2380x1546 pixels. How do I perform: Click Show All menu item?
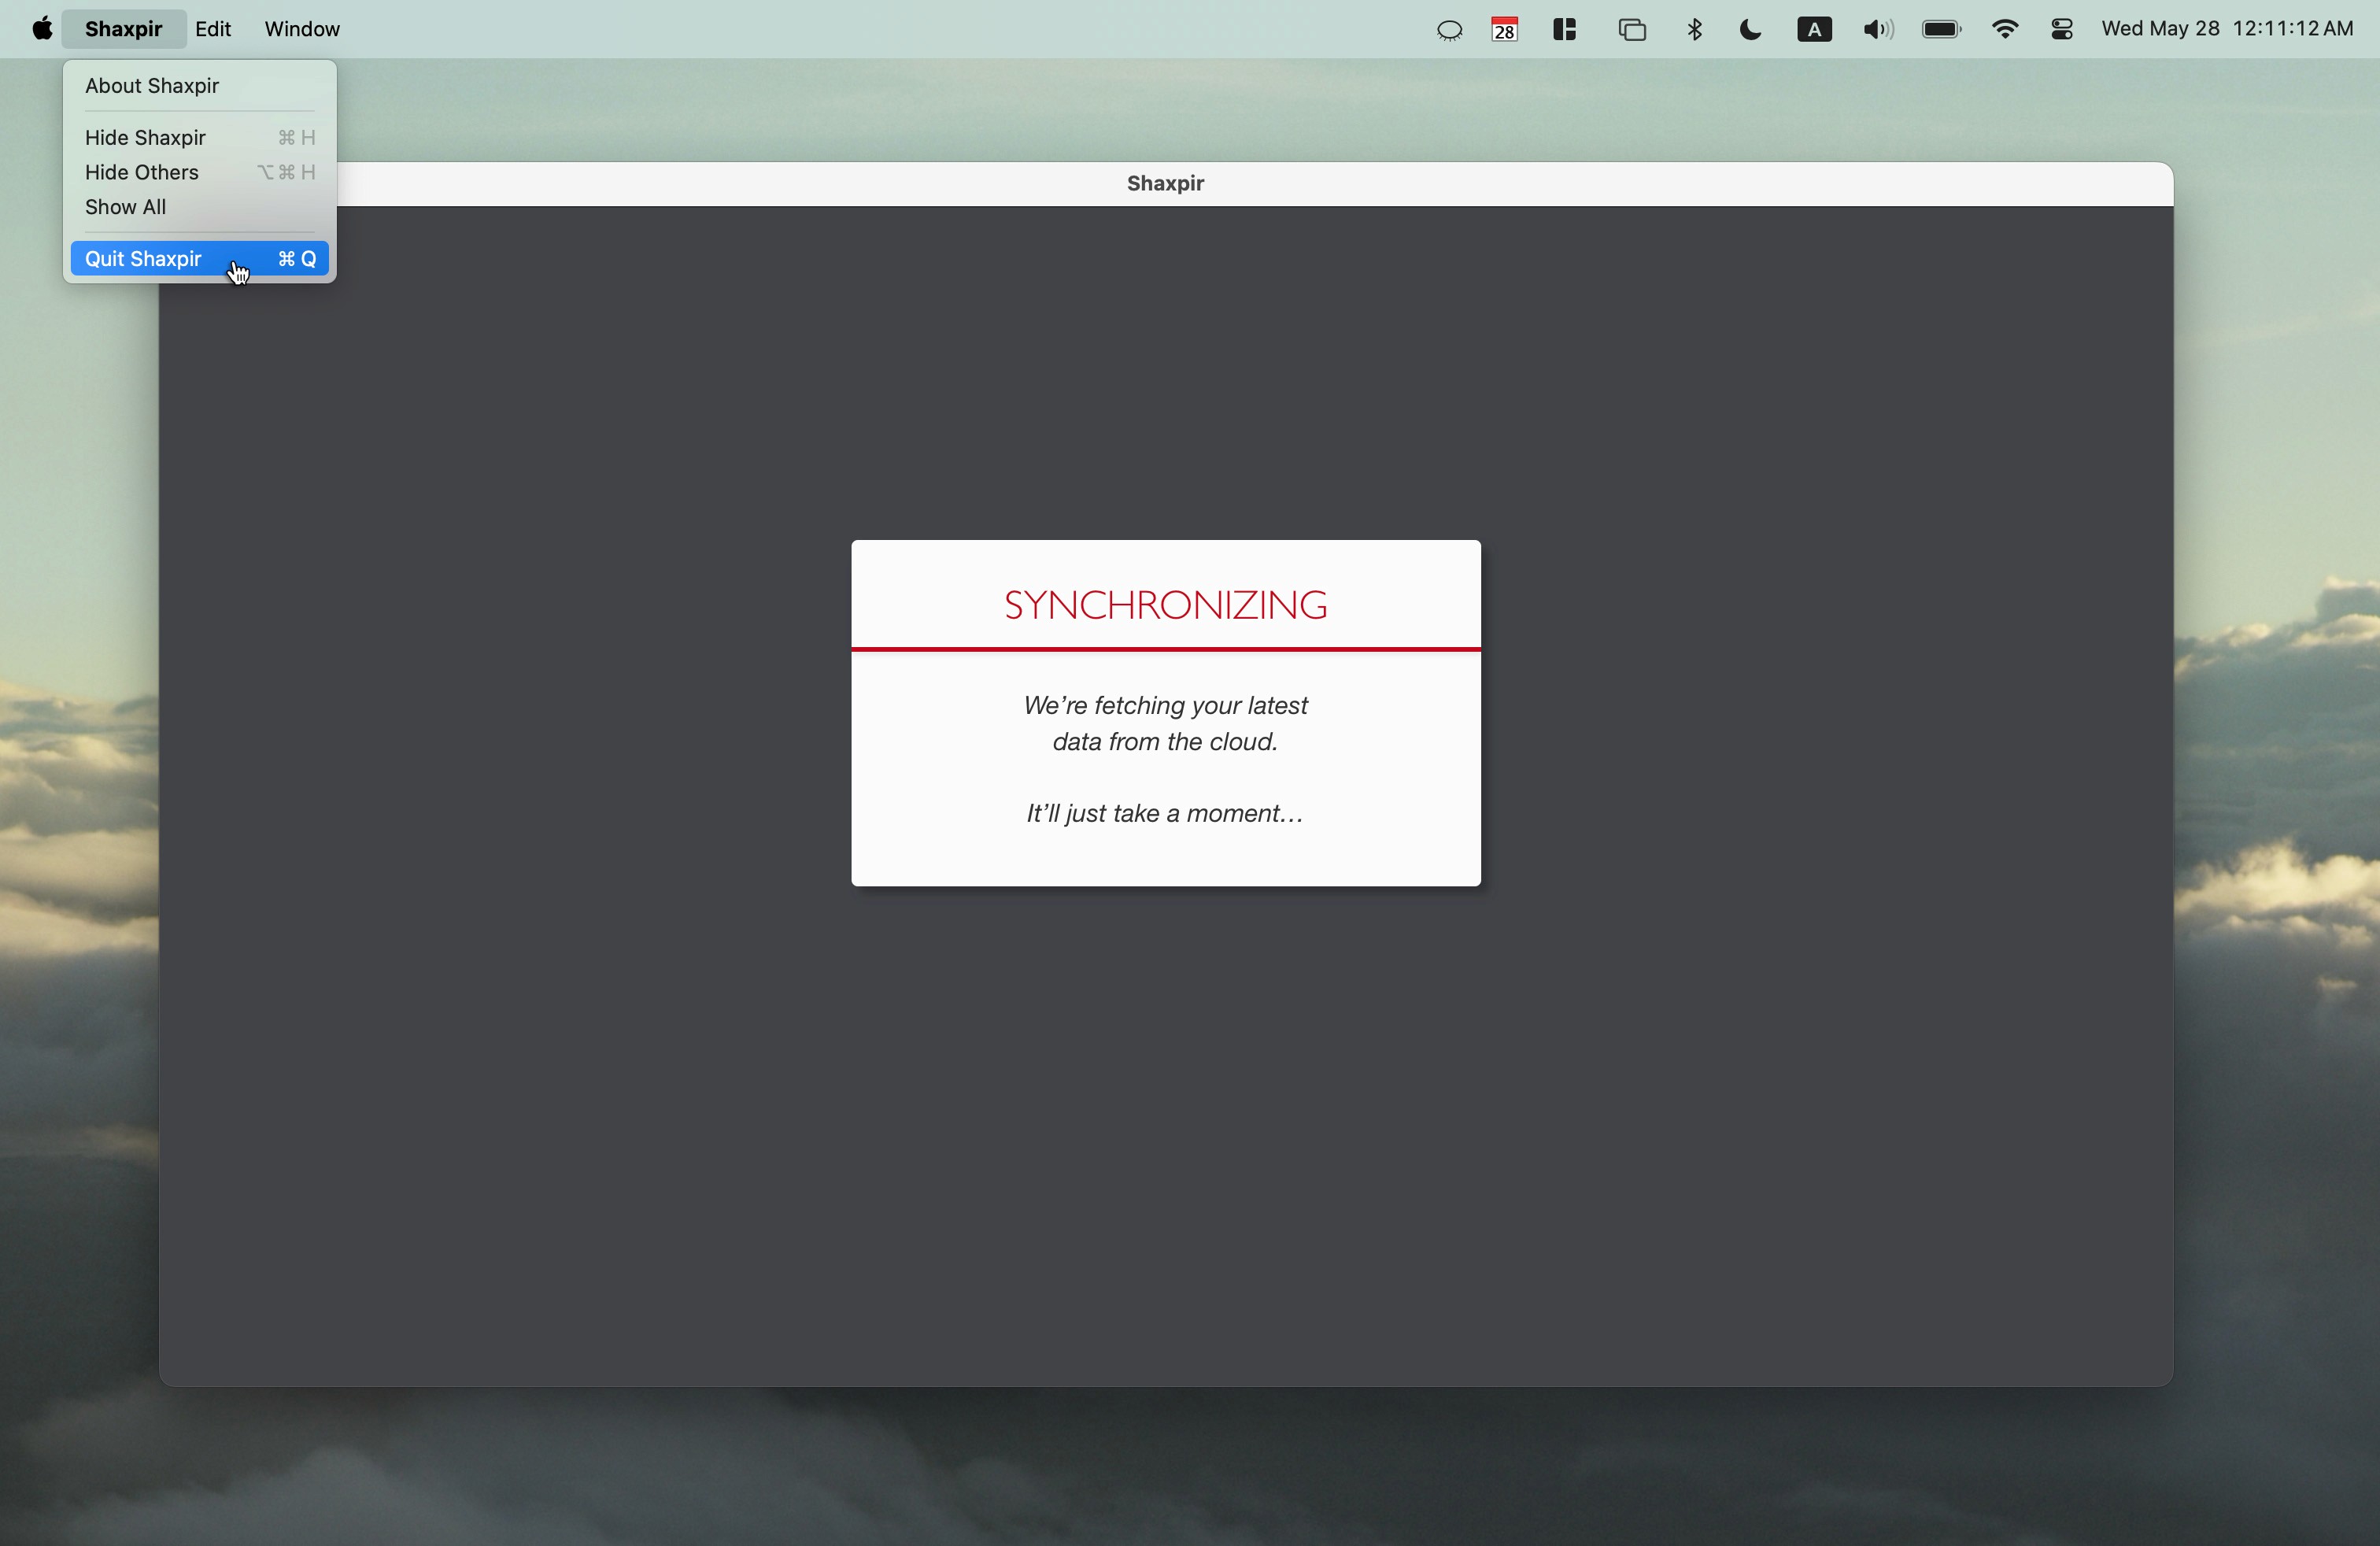coord(125,207)
